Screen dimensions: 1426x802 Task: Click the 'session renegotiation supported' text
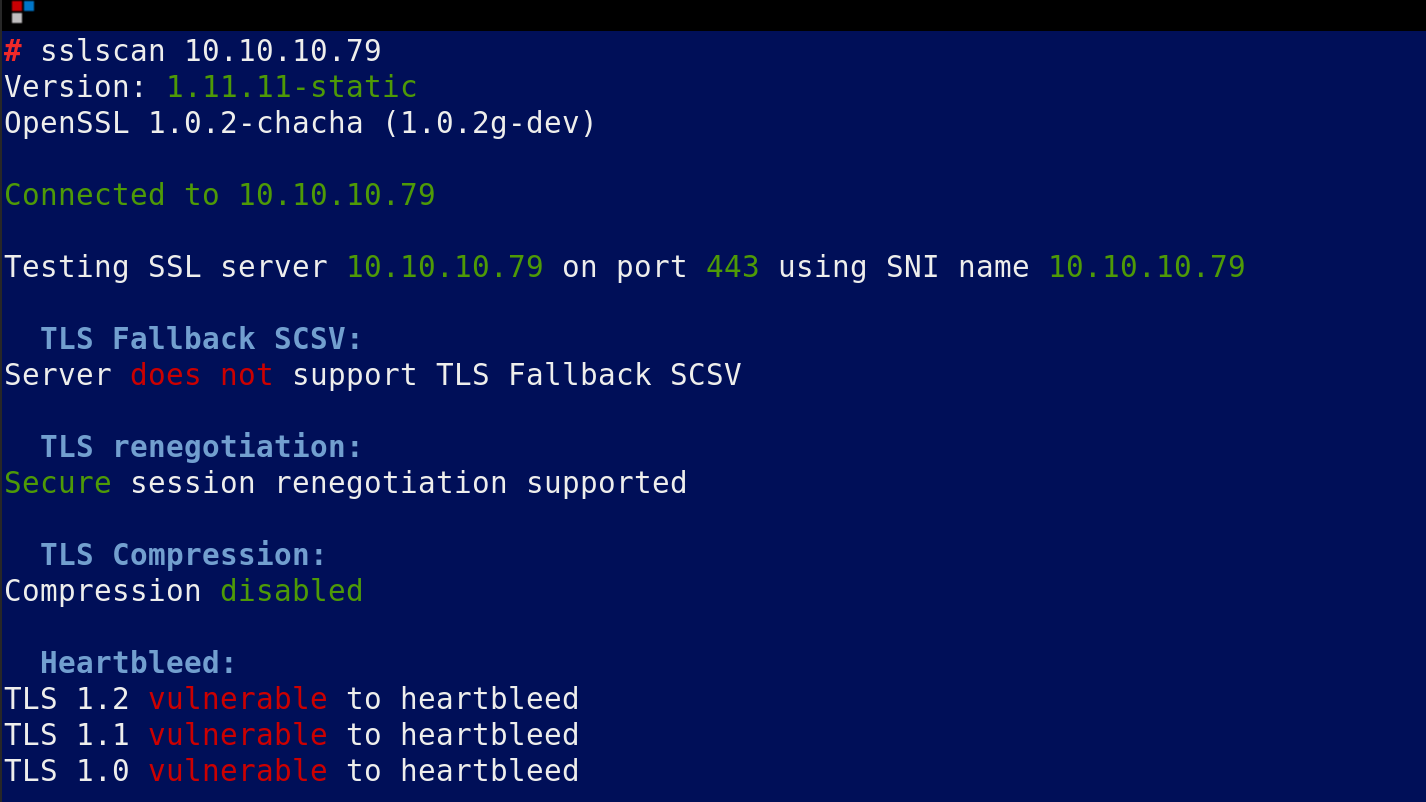(409, 483)
